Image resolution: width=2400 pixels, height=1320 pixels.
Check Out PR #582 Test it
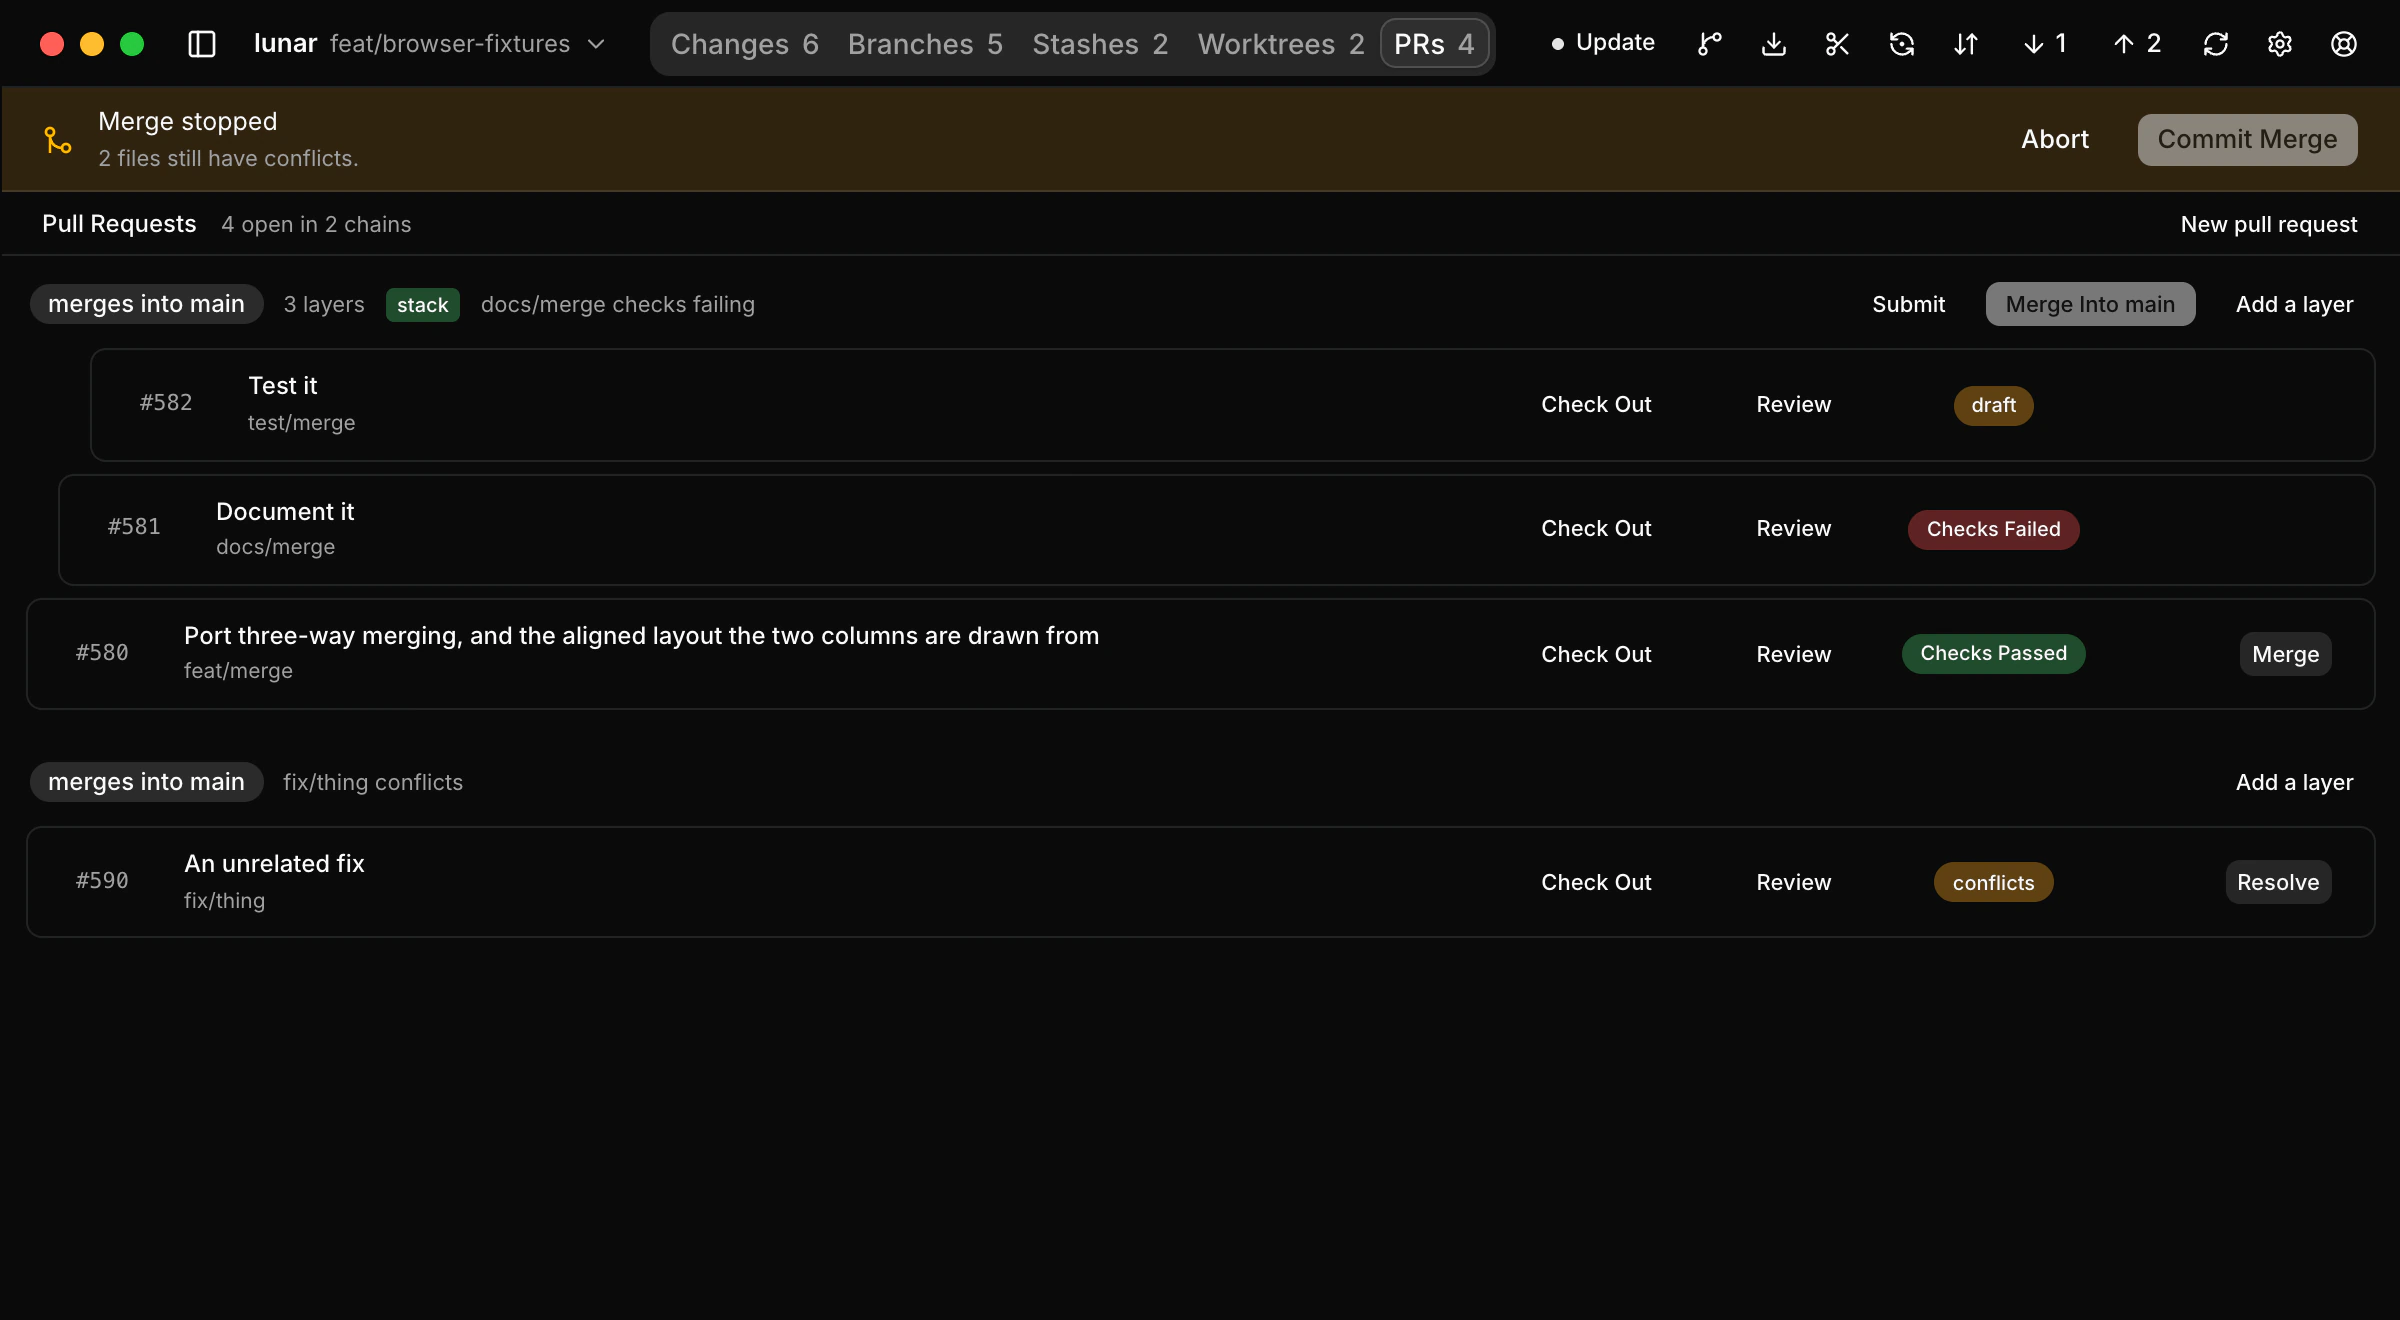point(1596,405)
